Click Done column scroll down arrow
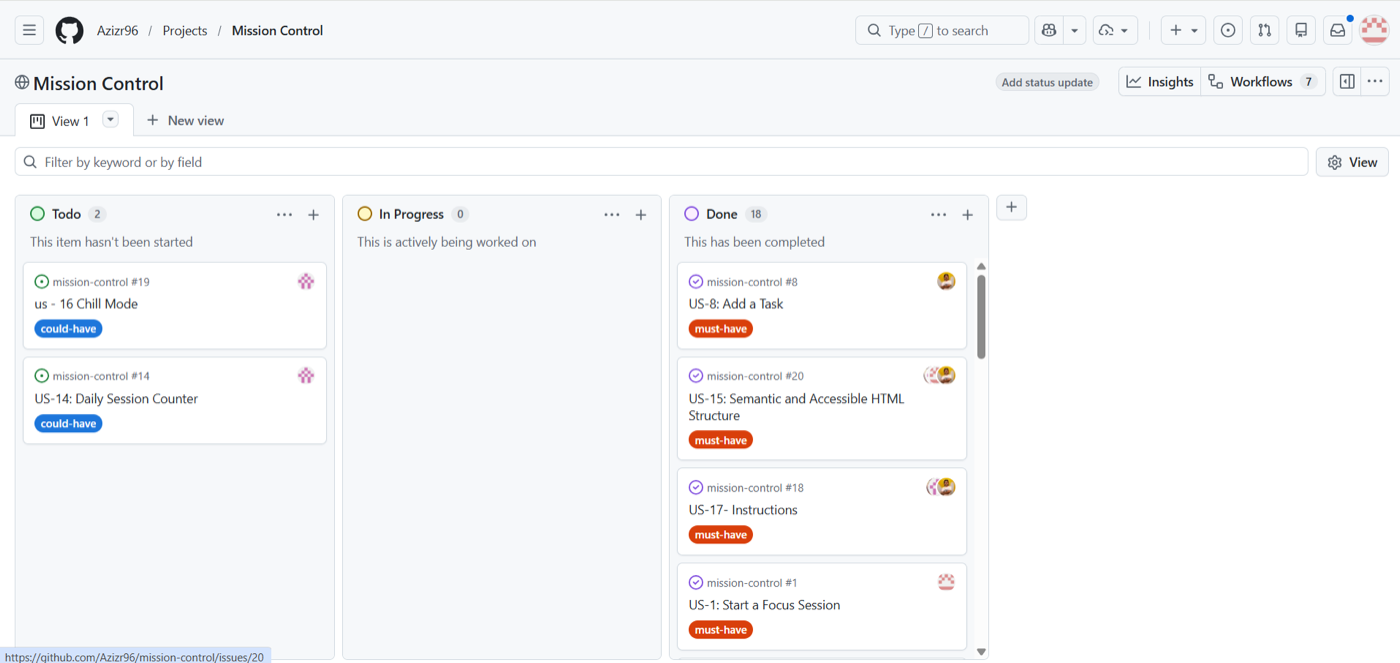This screenshot has width=1400, height=663. click(x=981, y=652)
